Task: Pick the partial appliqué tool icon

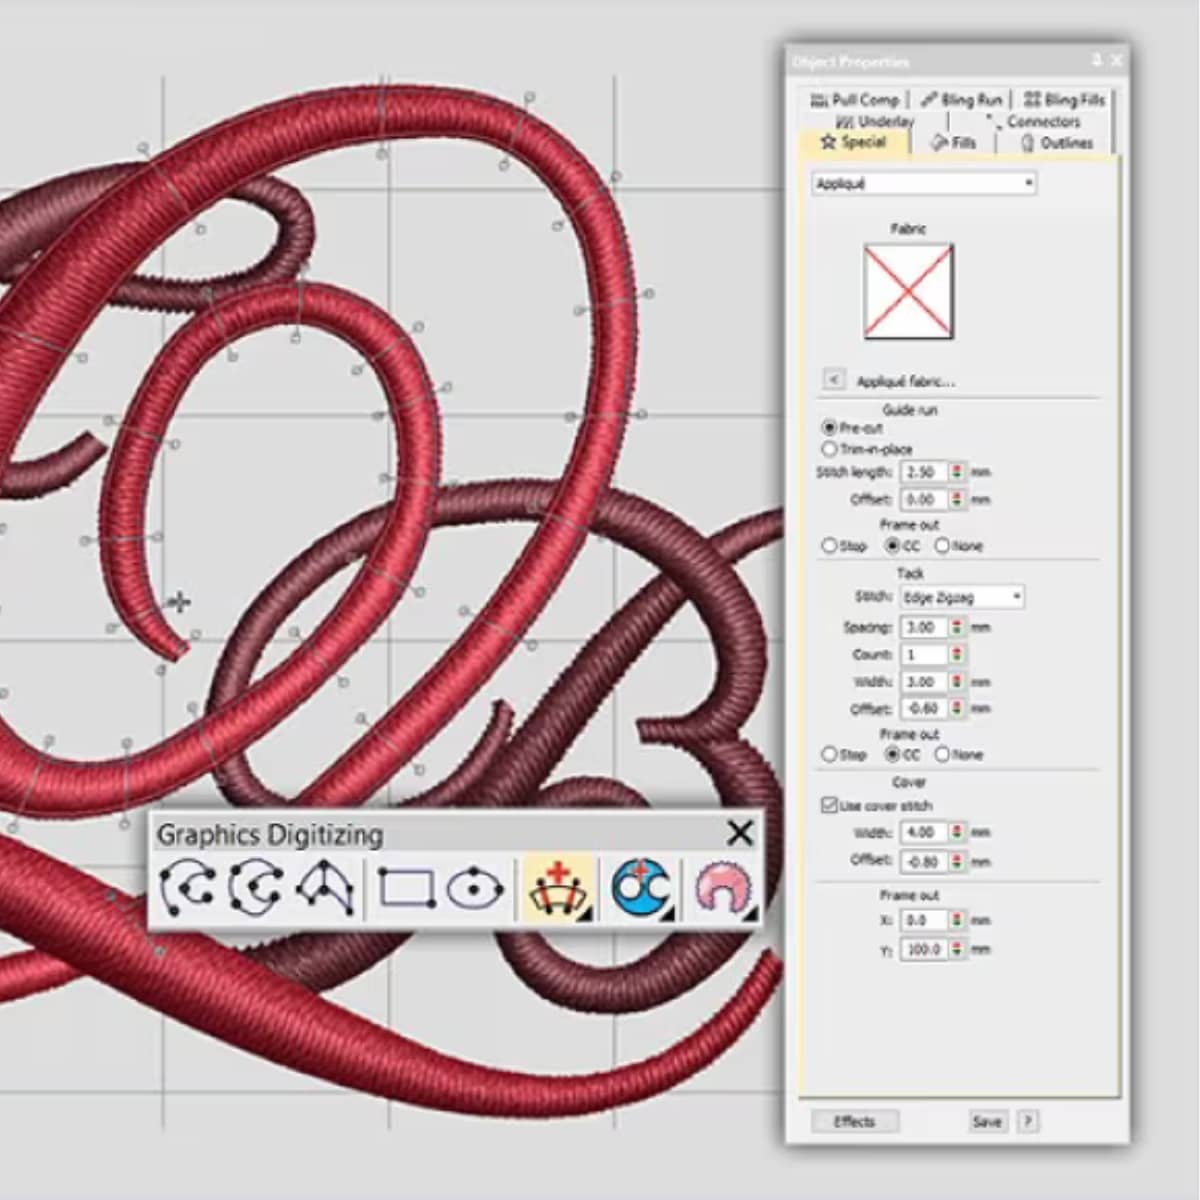Action: coord(723,887)
